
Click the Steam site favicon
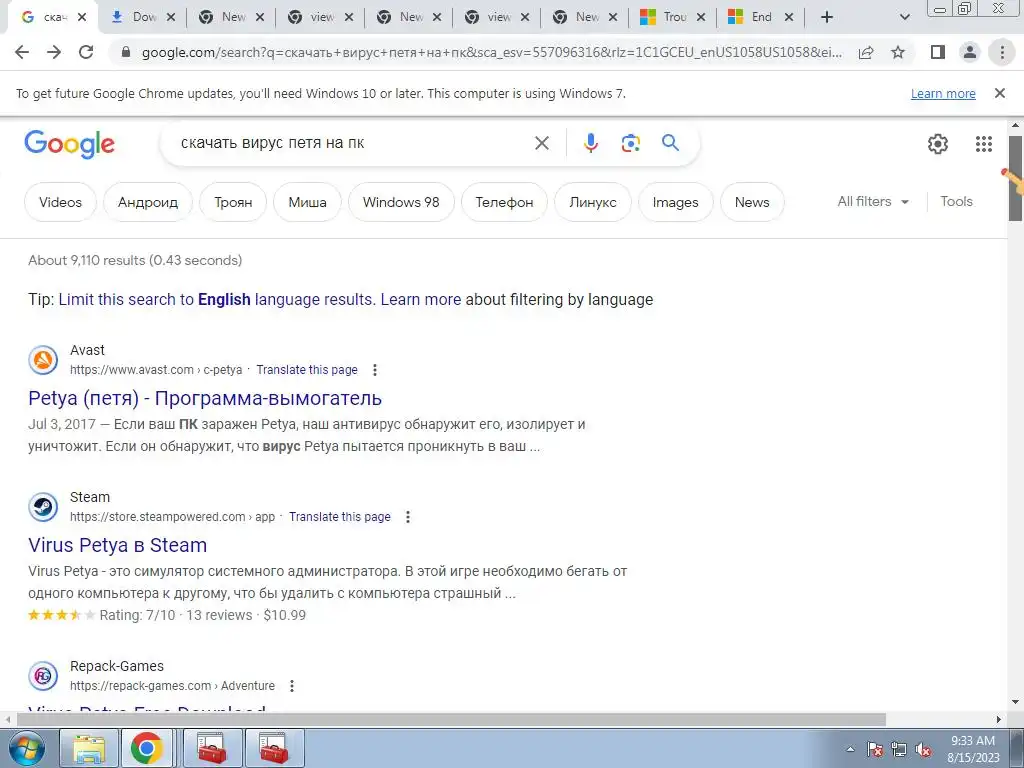click(43, 507)
